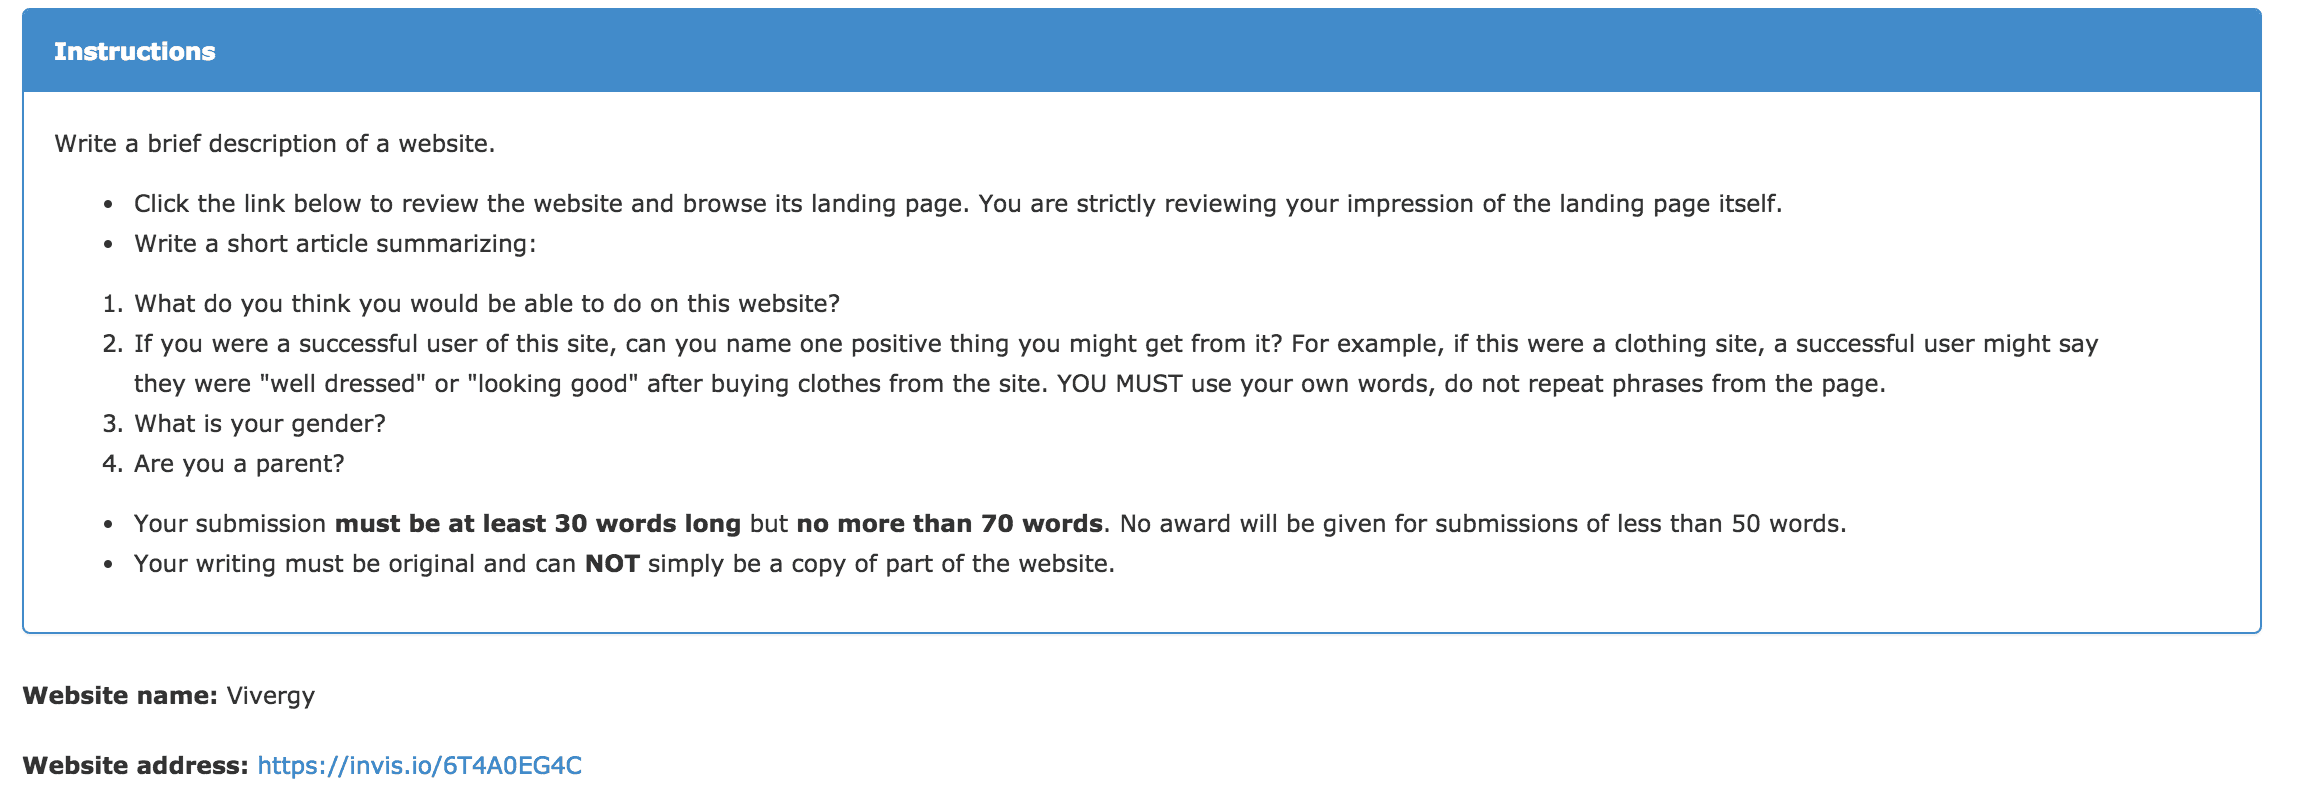Open the invis.io website address link
2298x800 pixels.
tap(419, 766)
